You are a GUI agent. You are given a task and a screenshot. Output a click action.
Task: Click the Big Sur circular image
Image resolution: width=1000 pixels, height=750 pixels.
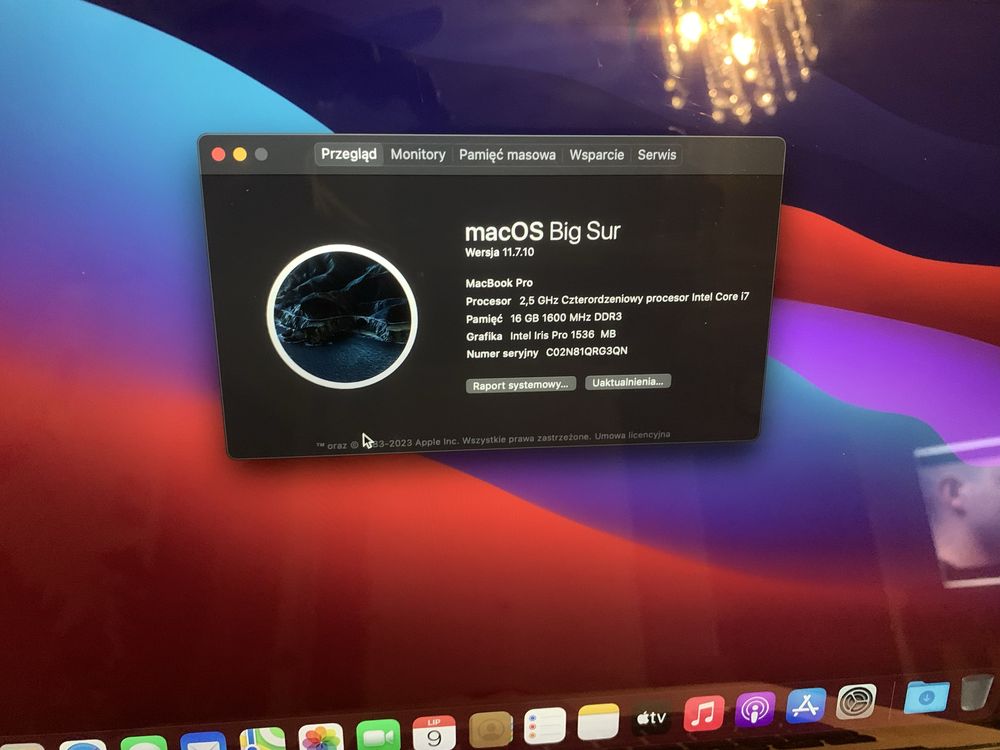pos(342,316)
